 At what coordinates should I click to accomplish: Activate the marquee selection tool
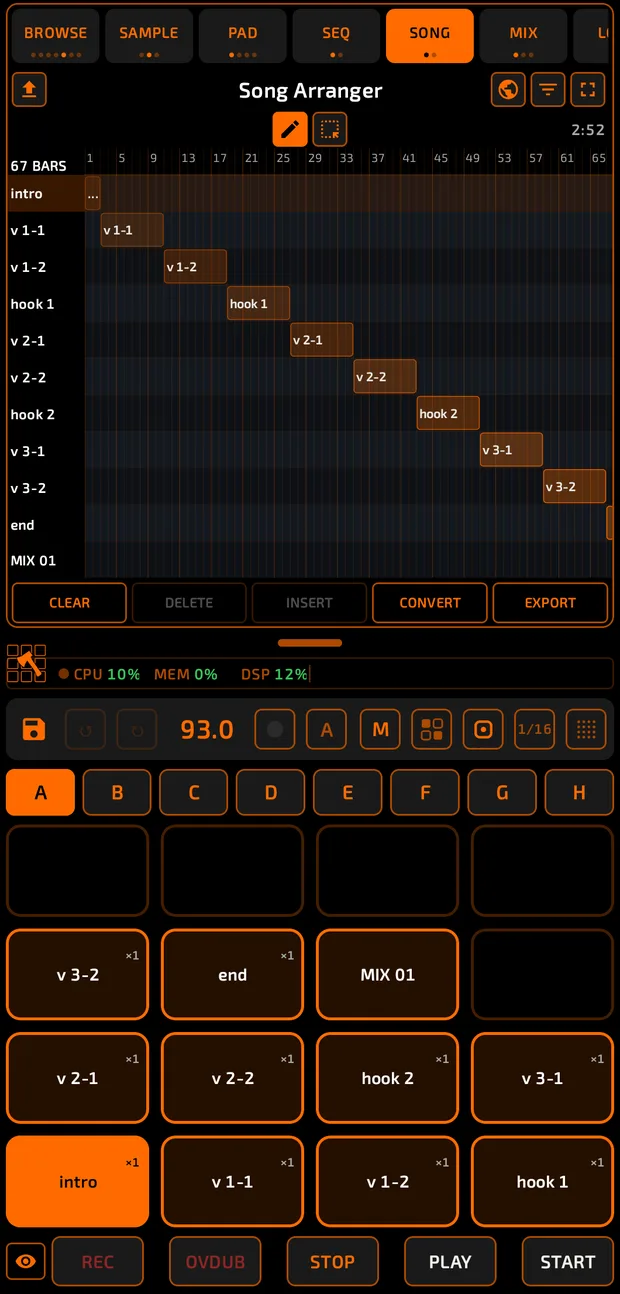[329, 129]
